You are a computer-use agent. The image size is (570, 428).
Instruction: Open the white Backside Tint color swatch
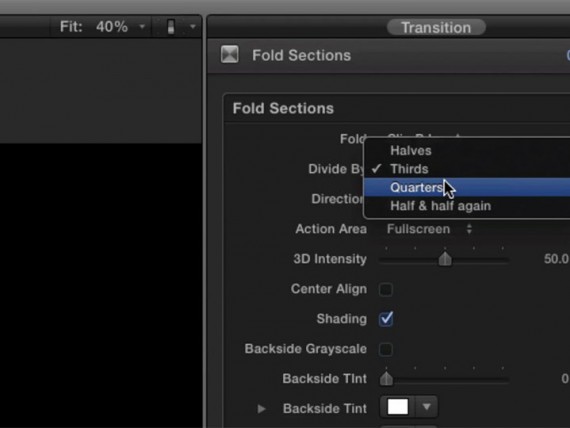point(398,407)
